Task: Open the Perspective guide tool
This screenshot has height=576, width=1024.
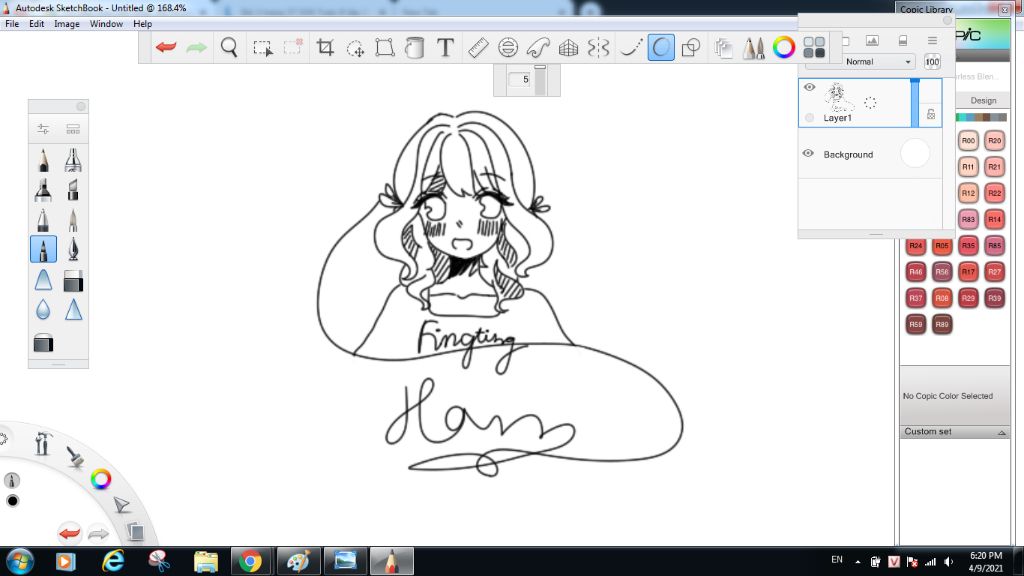Action: click(x=568, y=47)
